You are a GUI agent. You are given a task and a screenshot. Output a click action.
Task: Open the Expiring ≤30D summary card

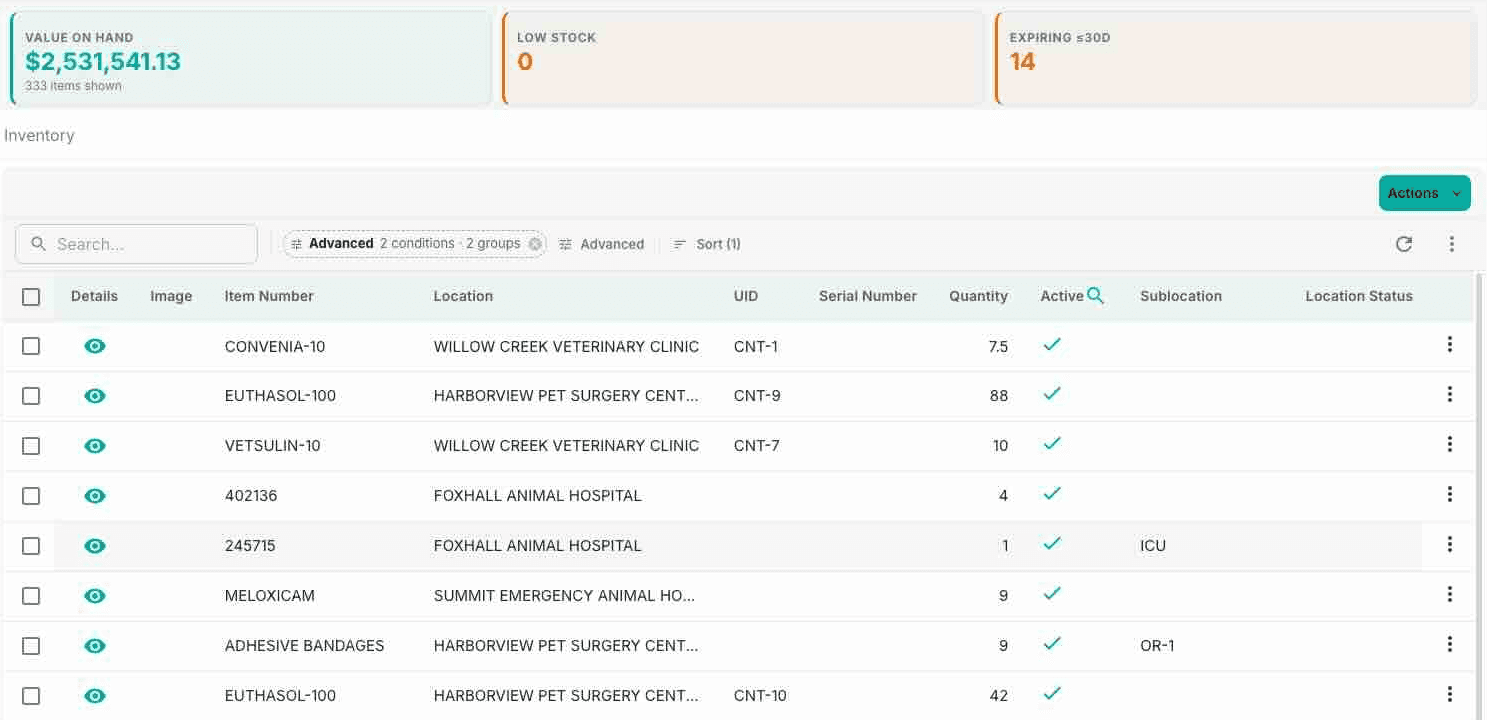click(1236, 59)
